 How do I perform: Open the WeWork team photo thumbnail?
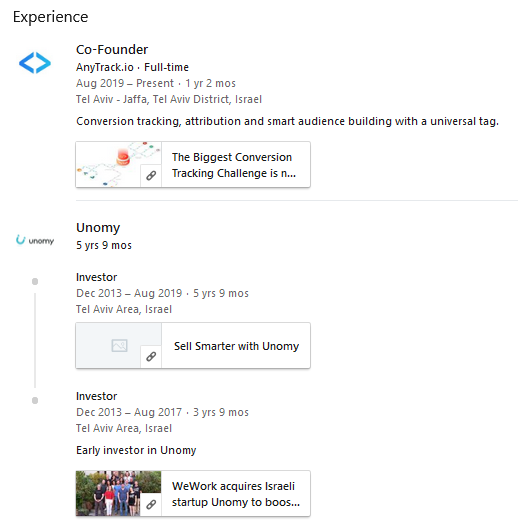[119, 493]
